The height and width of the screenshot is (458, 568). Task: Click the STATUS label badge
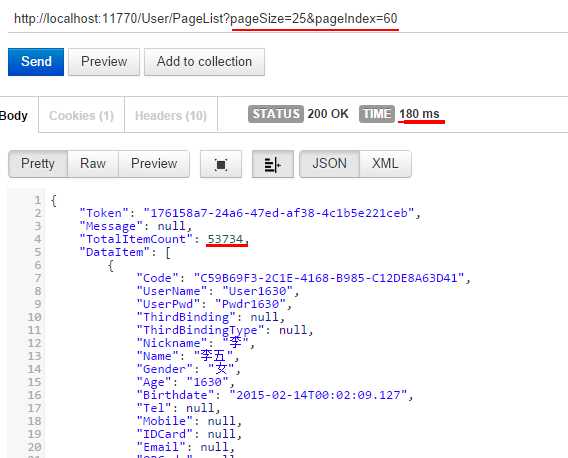click(276, 114)
